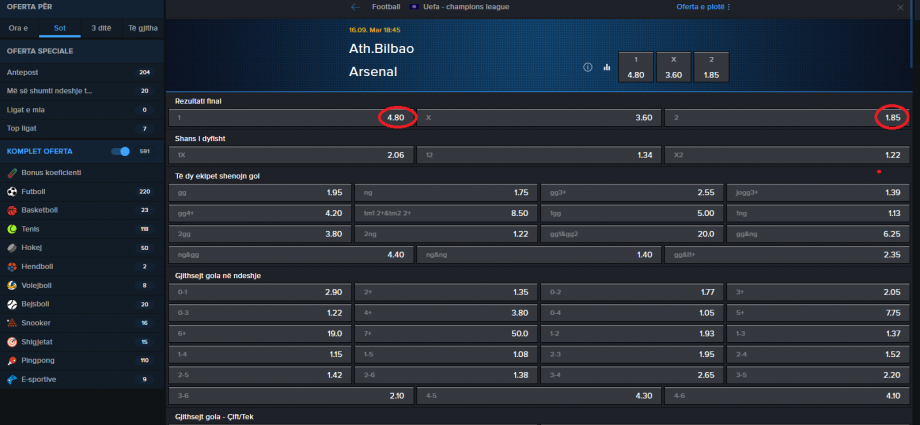Select total goals 4+ at 3.80
This screenshot has height=425, width=920.
pos(446,313)
